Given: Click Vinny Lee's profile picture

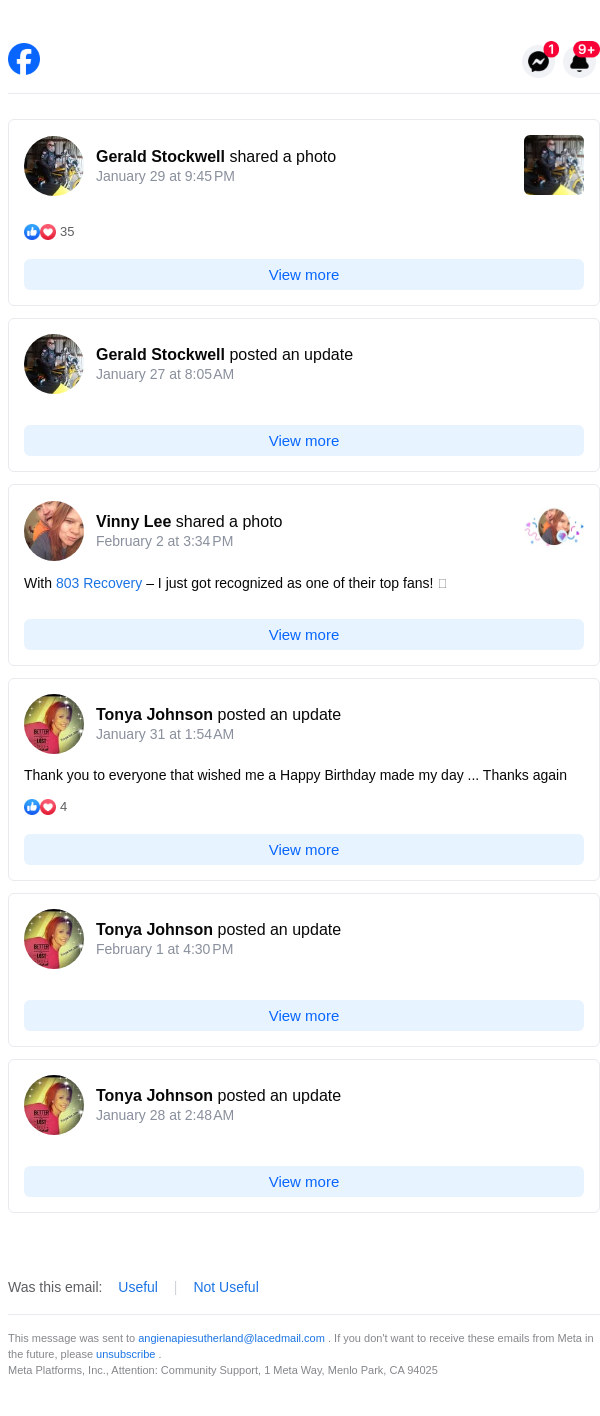Looking at the screenshot, I should [x=54, y=531].
